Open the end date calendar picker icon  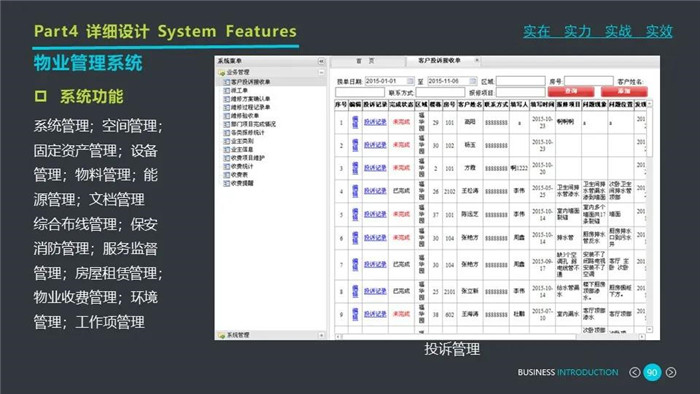[x=473, y=81]
